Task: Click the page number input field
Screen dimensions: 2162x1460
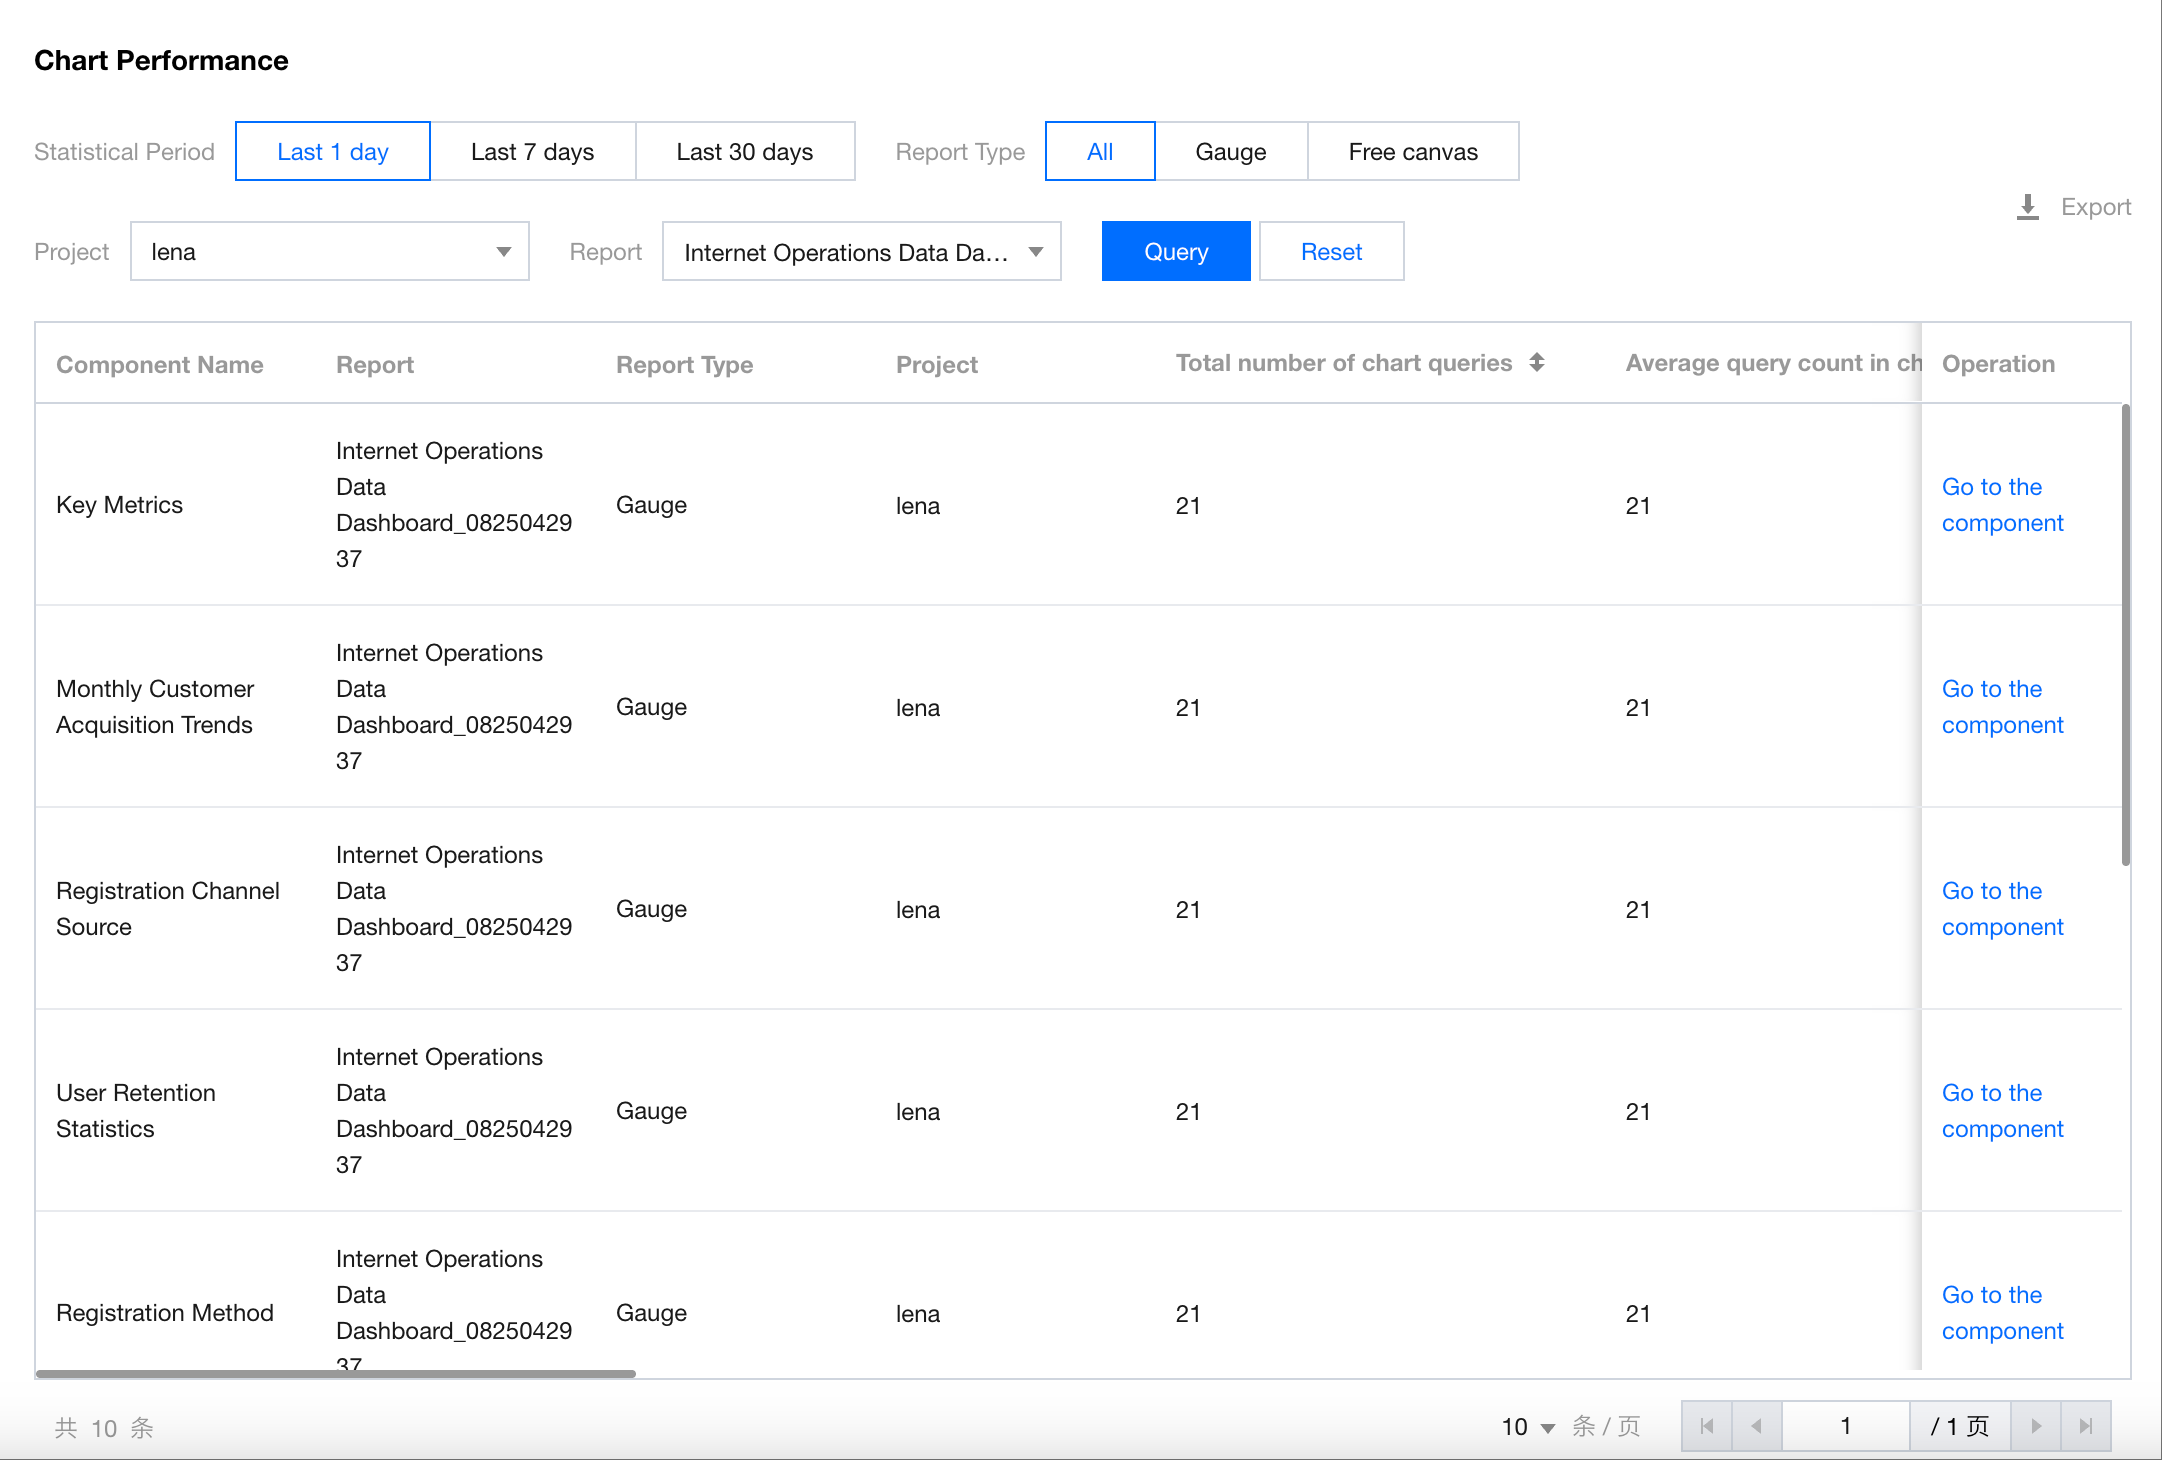Action: [1845, 1426]
